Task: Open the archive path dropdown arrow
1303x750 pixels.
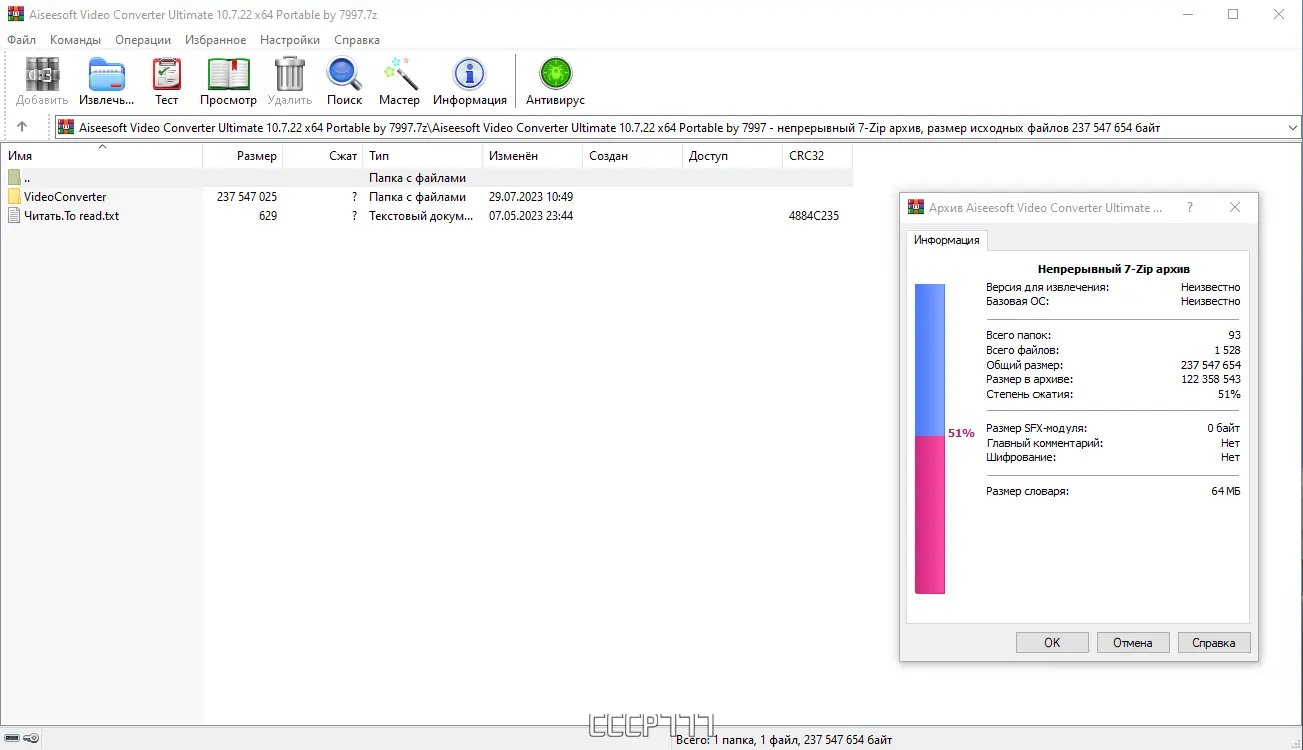Action: [1293, 127]
